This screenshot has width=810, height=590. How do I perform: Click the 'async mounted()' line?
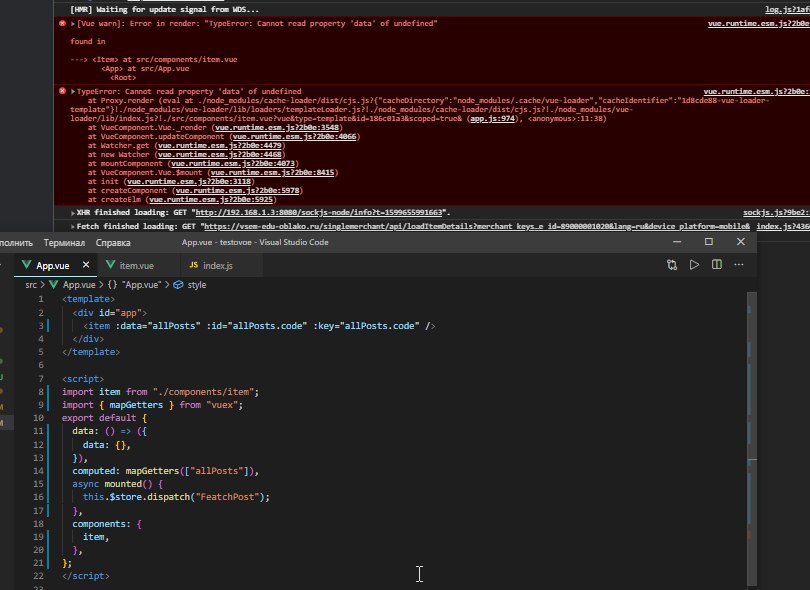click(118, 484)
